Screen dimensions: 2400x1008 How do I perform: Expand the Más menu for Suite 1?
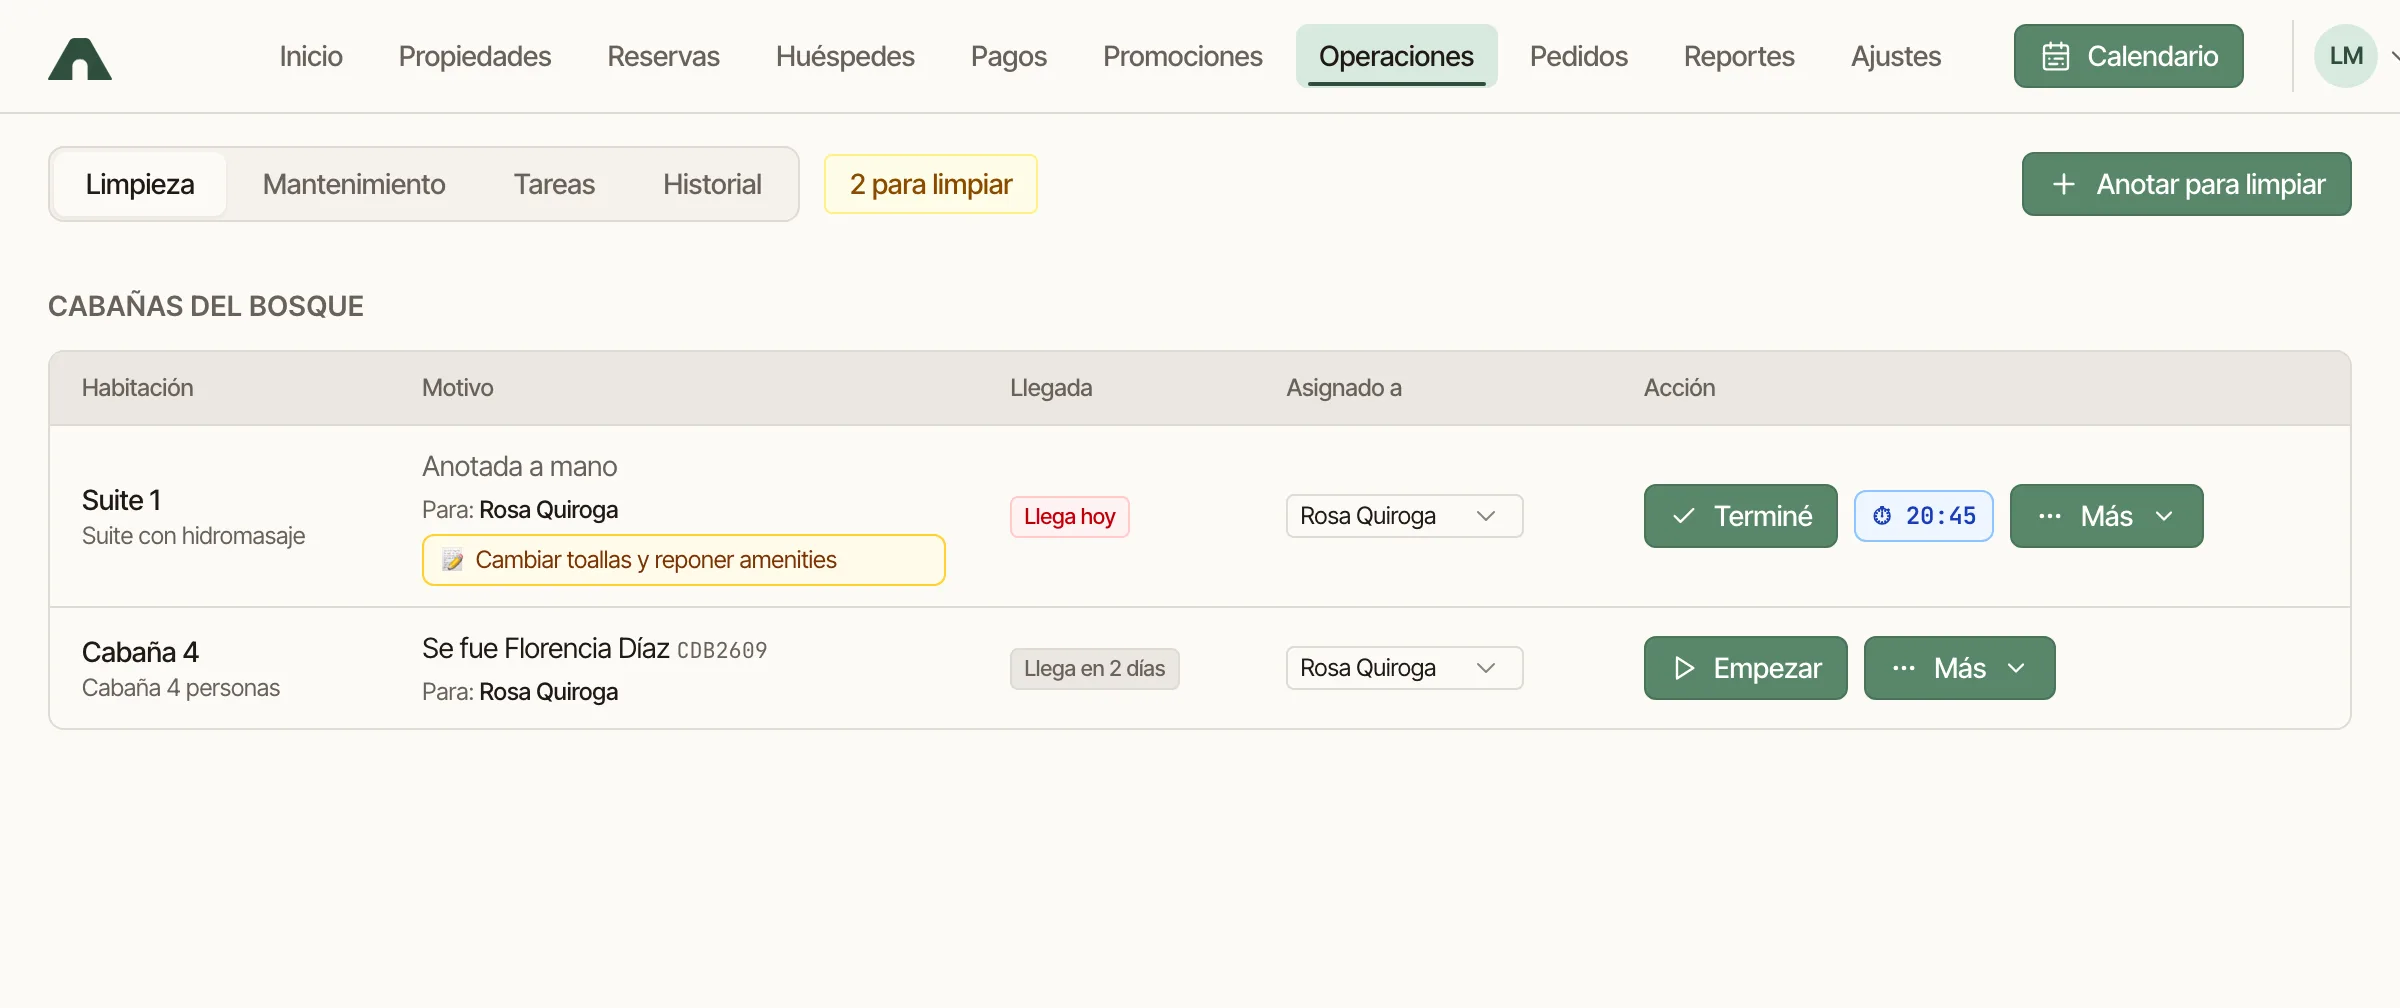click(2106, 516)
